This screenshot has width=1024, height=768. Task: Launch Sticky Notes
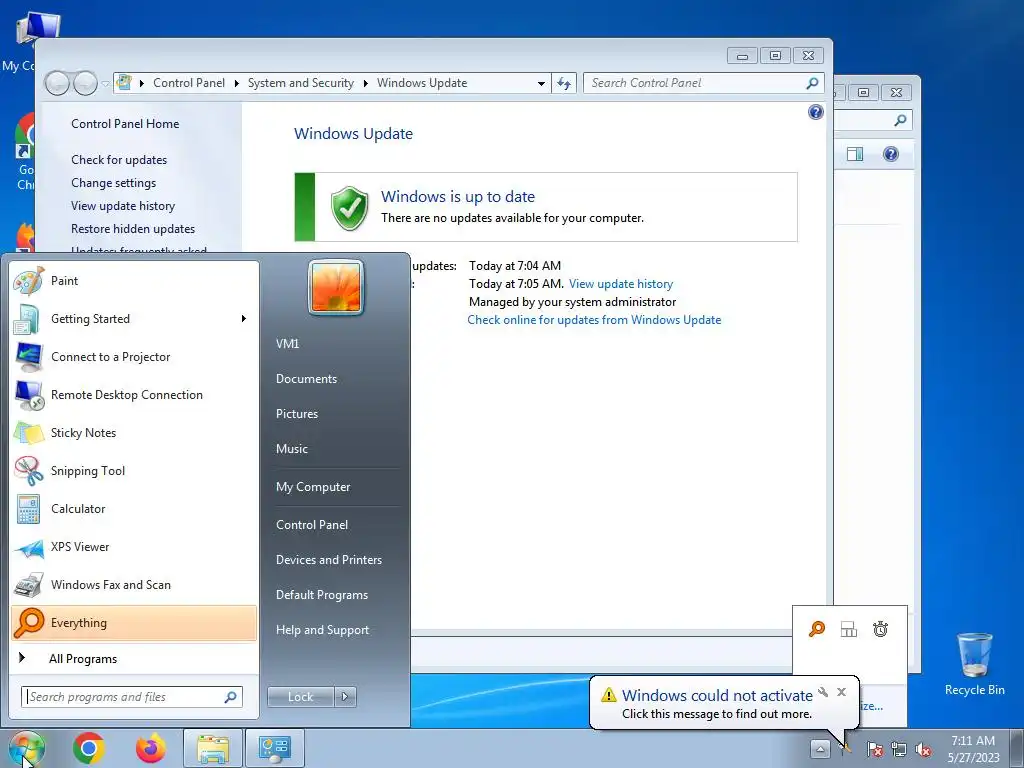tap(134, 432)
